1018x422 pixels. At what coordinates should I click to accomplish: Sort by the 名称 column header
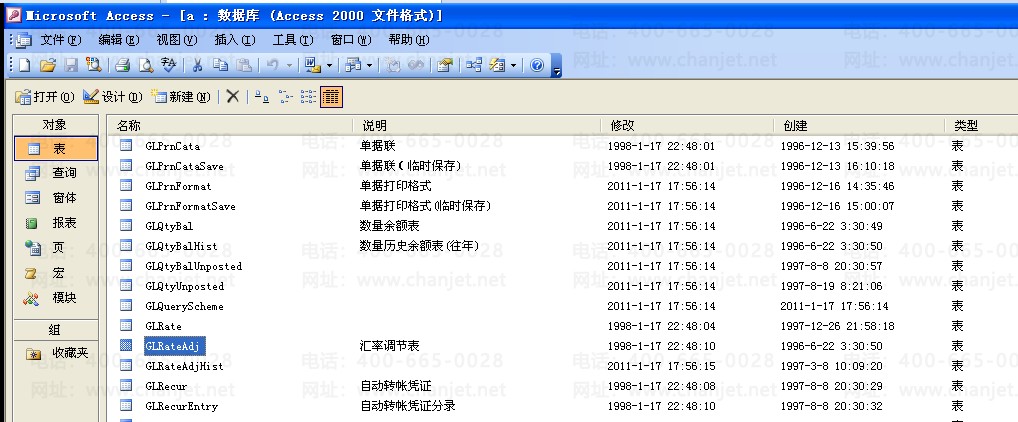230,125
